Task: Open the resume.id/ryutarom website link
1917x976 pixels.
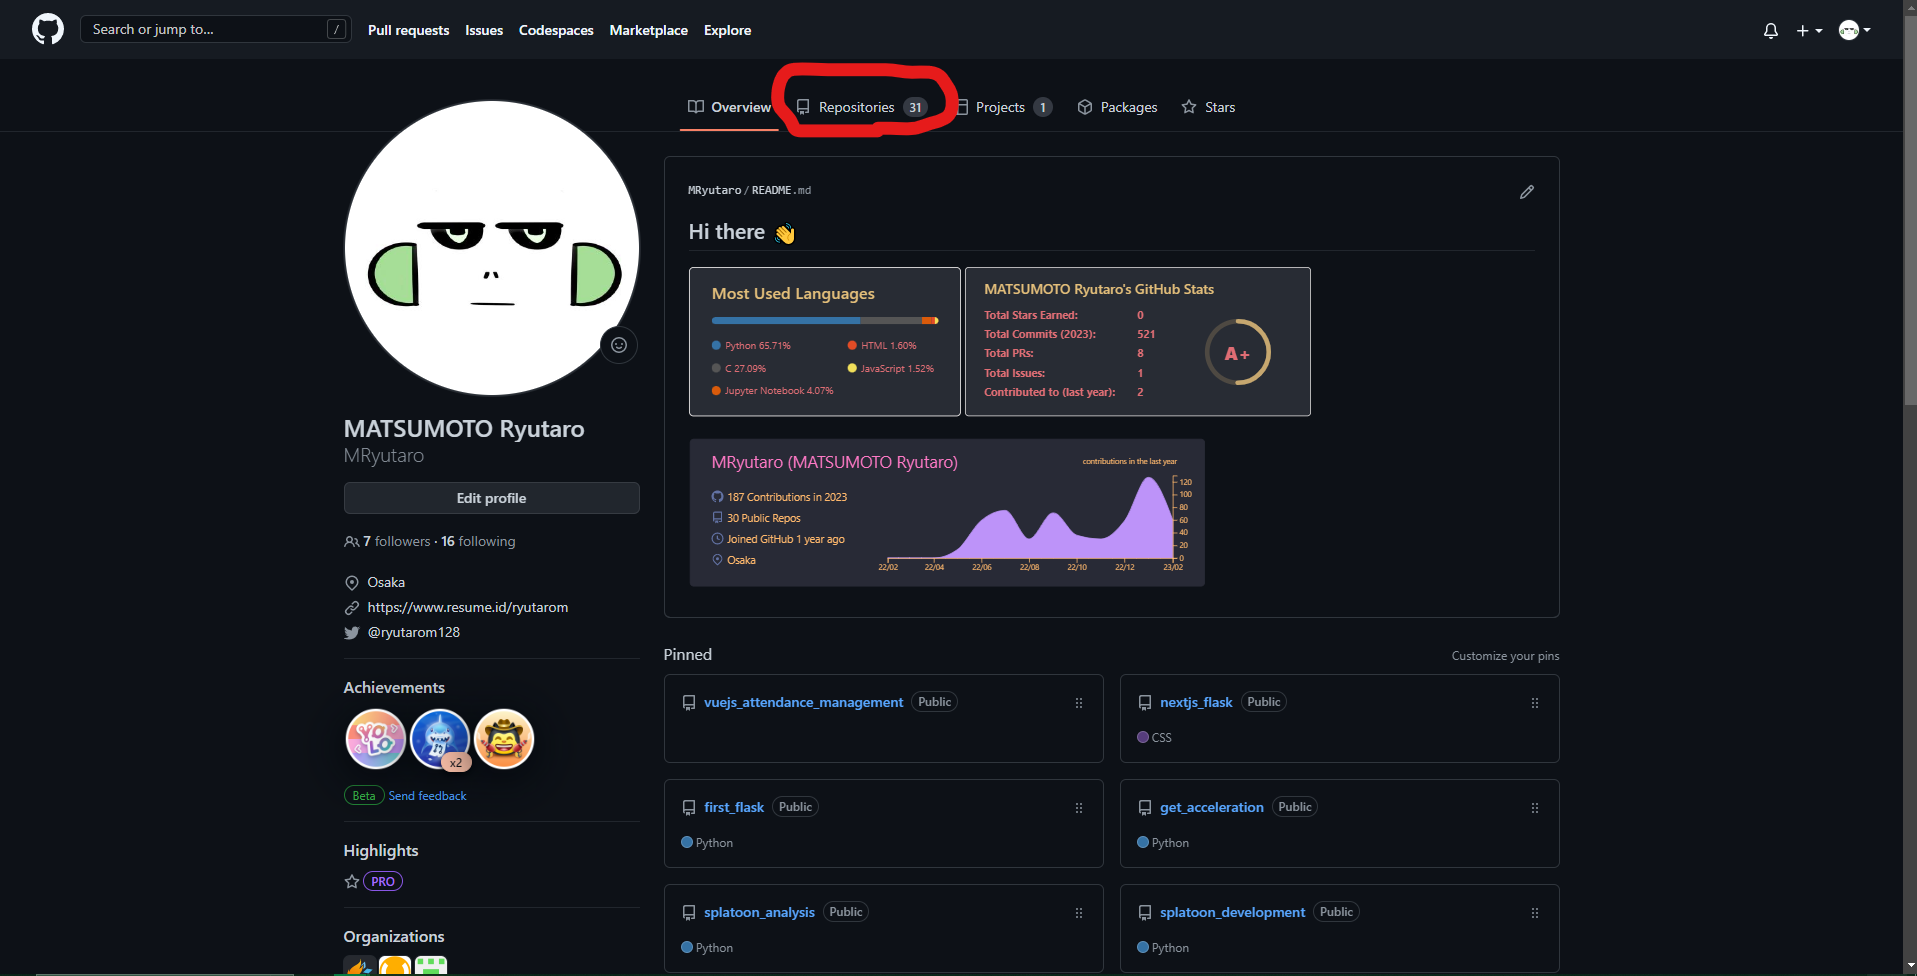Action: coord(467,607)
